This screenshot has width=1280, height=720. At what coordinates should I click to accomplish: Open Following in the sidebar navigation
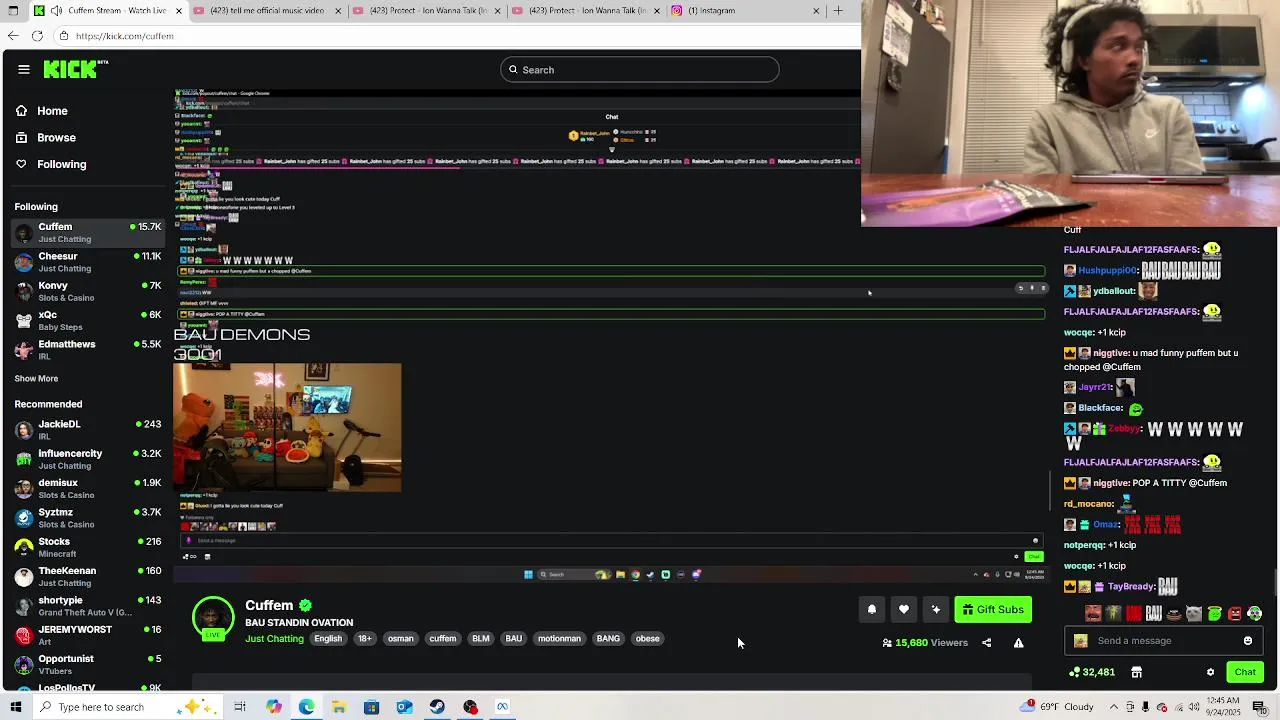62,164
